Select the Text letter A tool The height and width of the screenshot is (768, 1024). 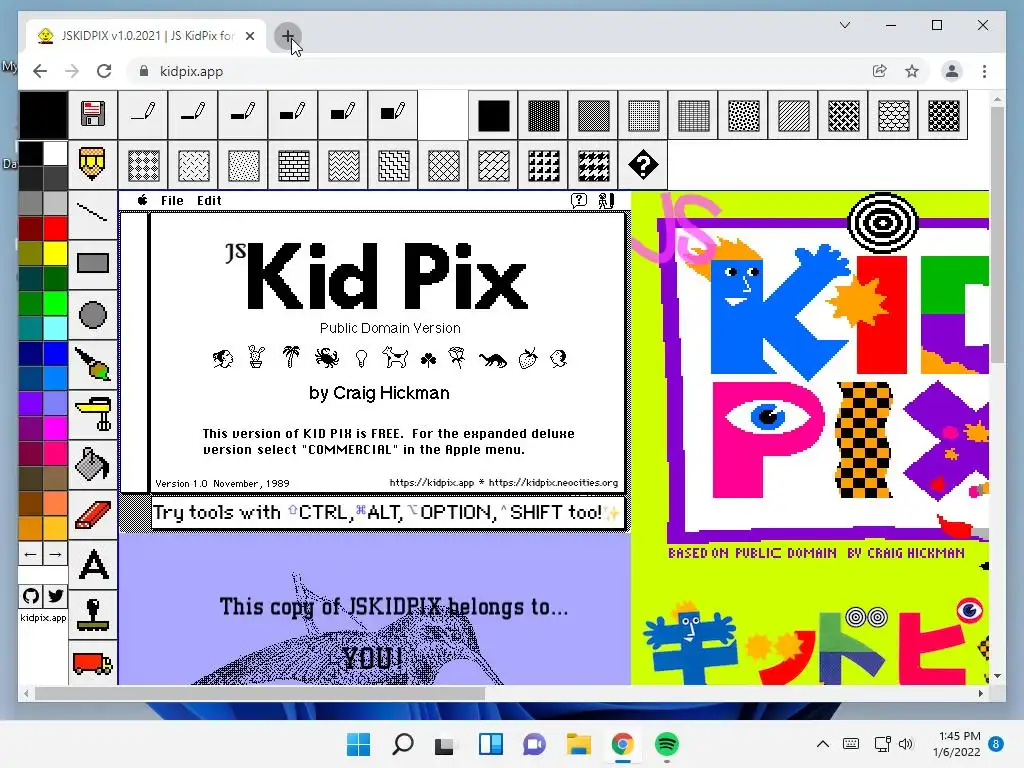[93, 564]
